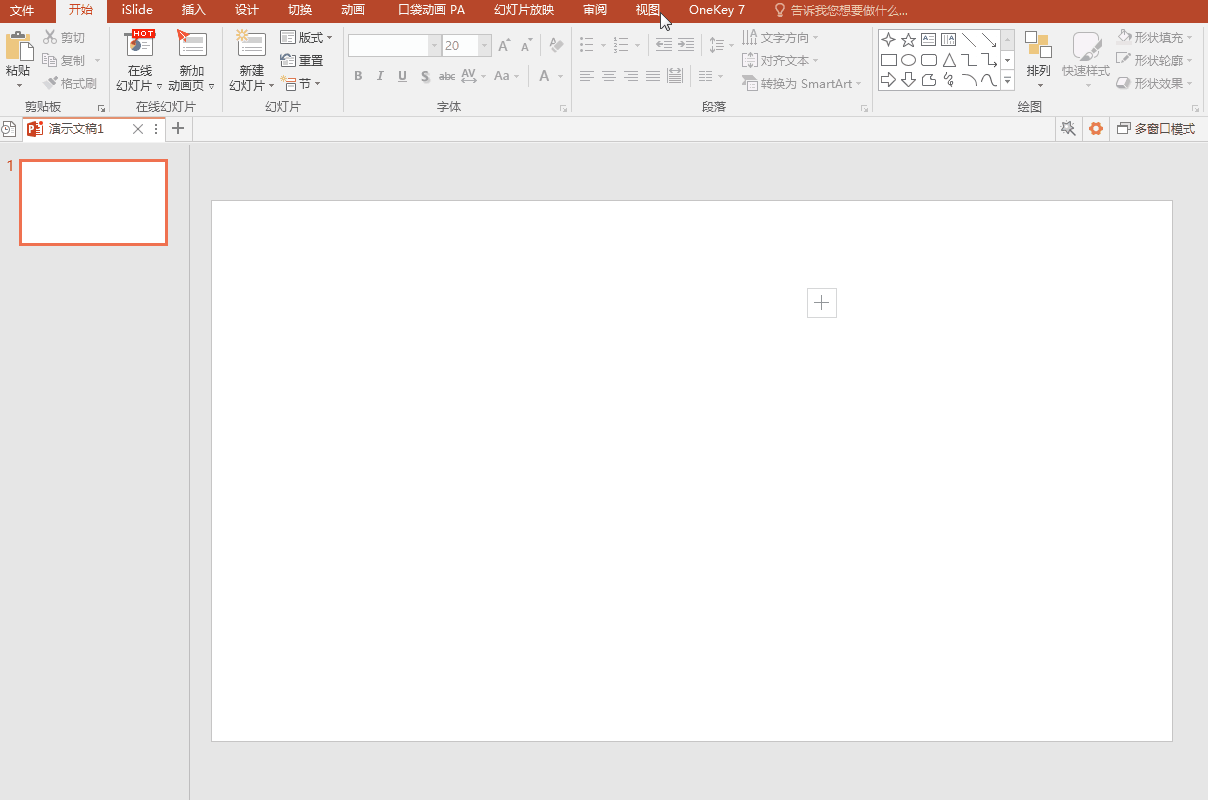Click the 新加动画页 animation page icon
Viewport: 1208px width, 800px height.
[x=191, y=45]
